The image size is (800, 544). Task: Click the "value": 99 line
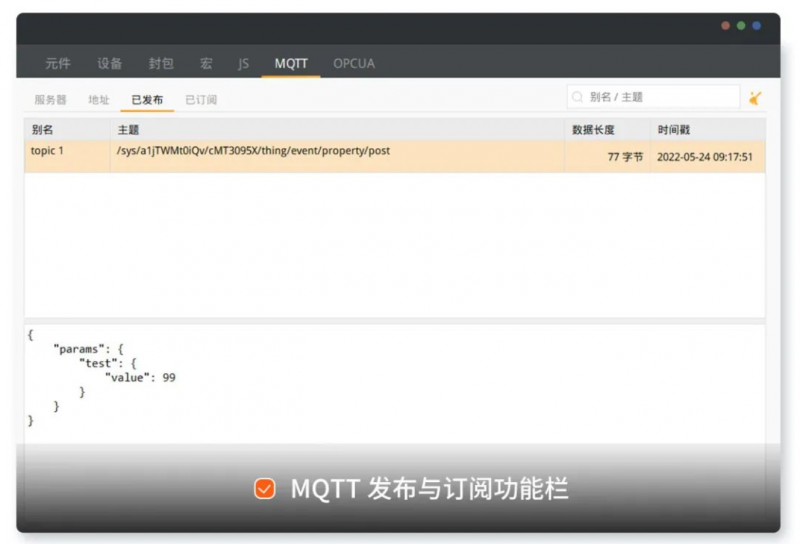[x=140, y=378]
